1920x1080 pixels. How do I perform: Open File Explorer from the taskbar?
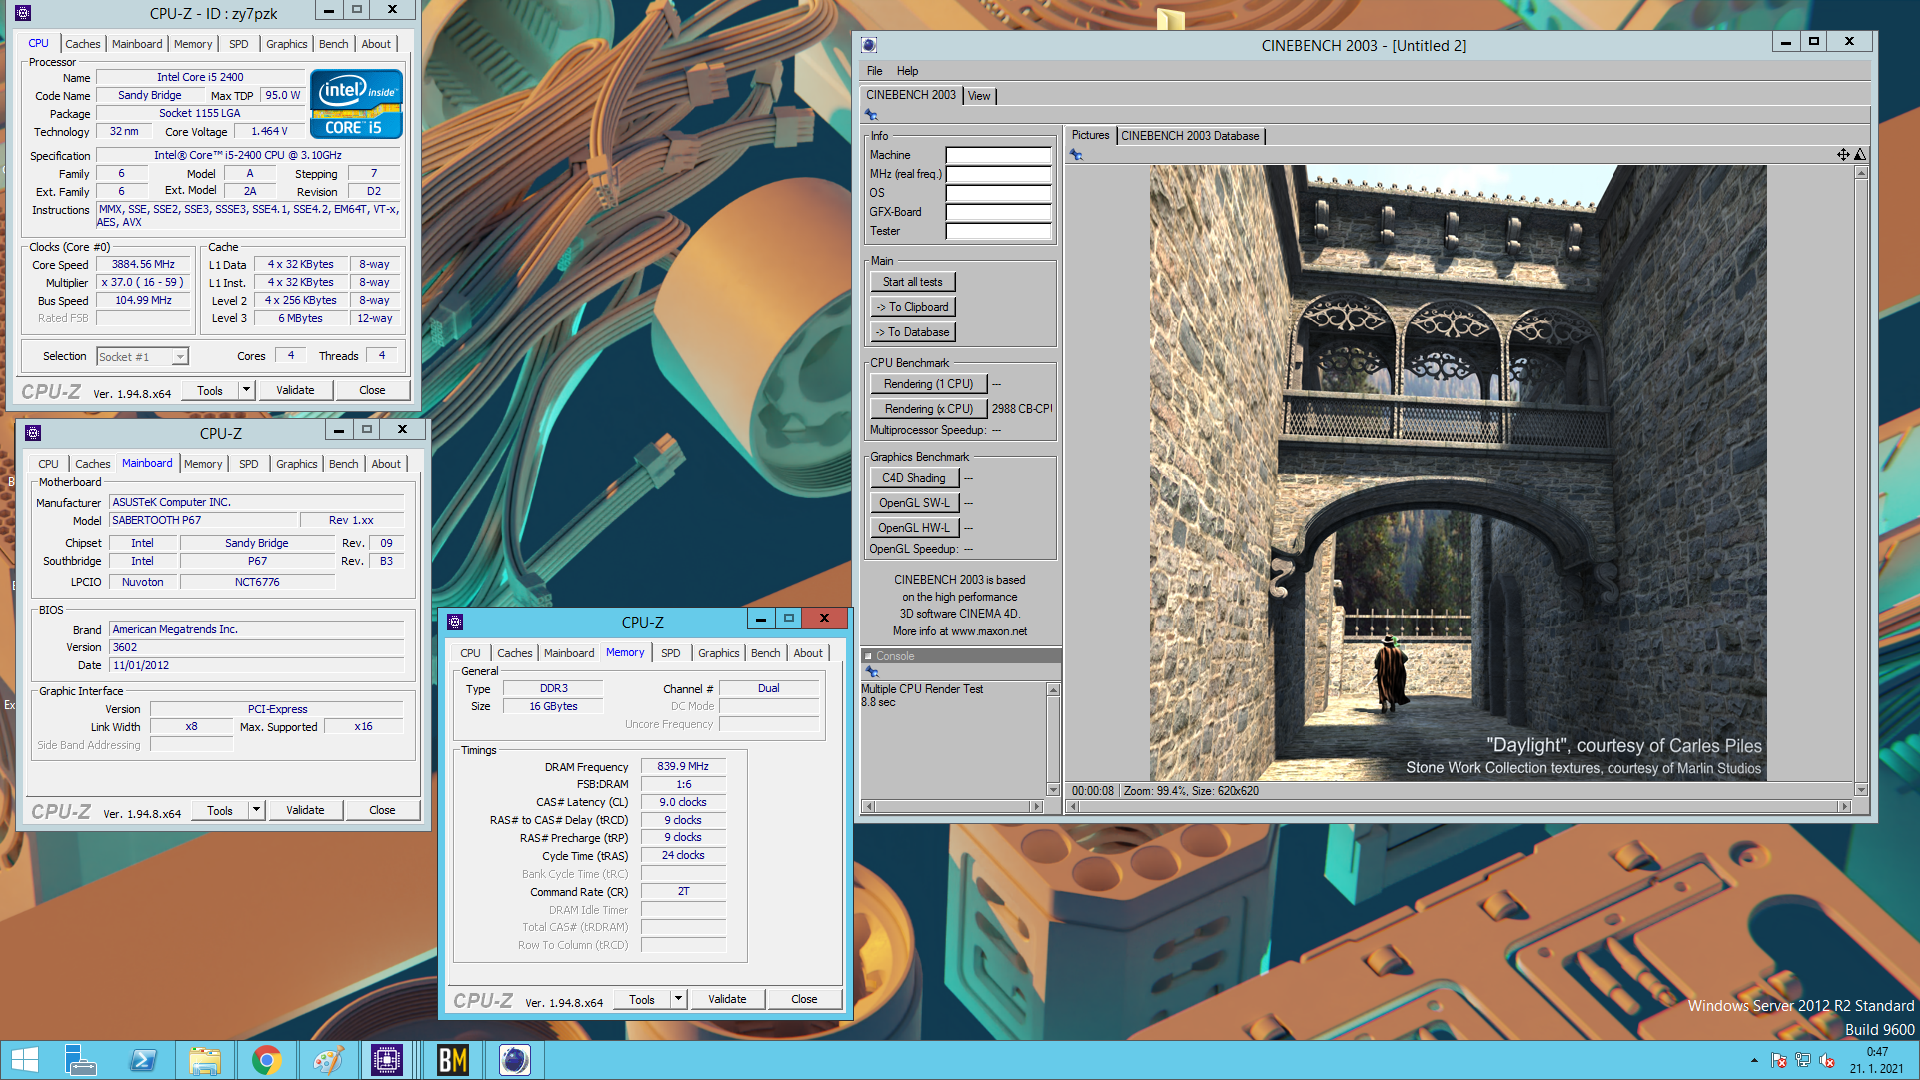(x=205, y=1060)
